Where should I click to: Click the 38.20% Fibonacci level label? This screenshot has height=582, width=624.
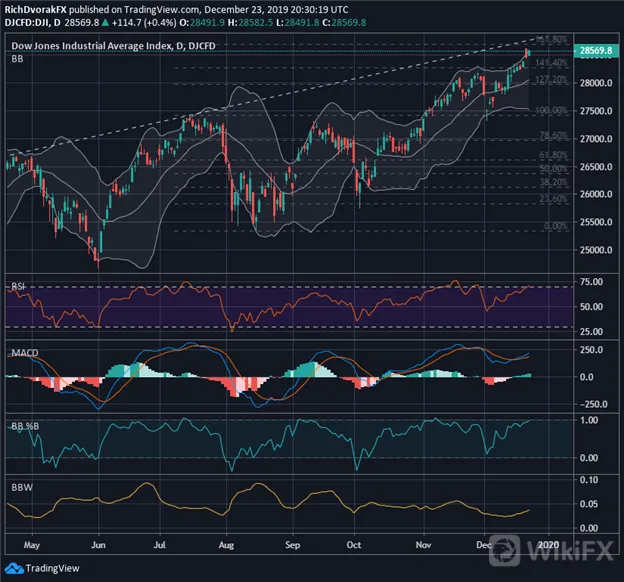[x=554, y=183]
